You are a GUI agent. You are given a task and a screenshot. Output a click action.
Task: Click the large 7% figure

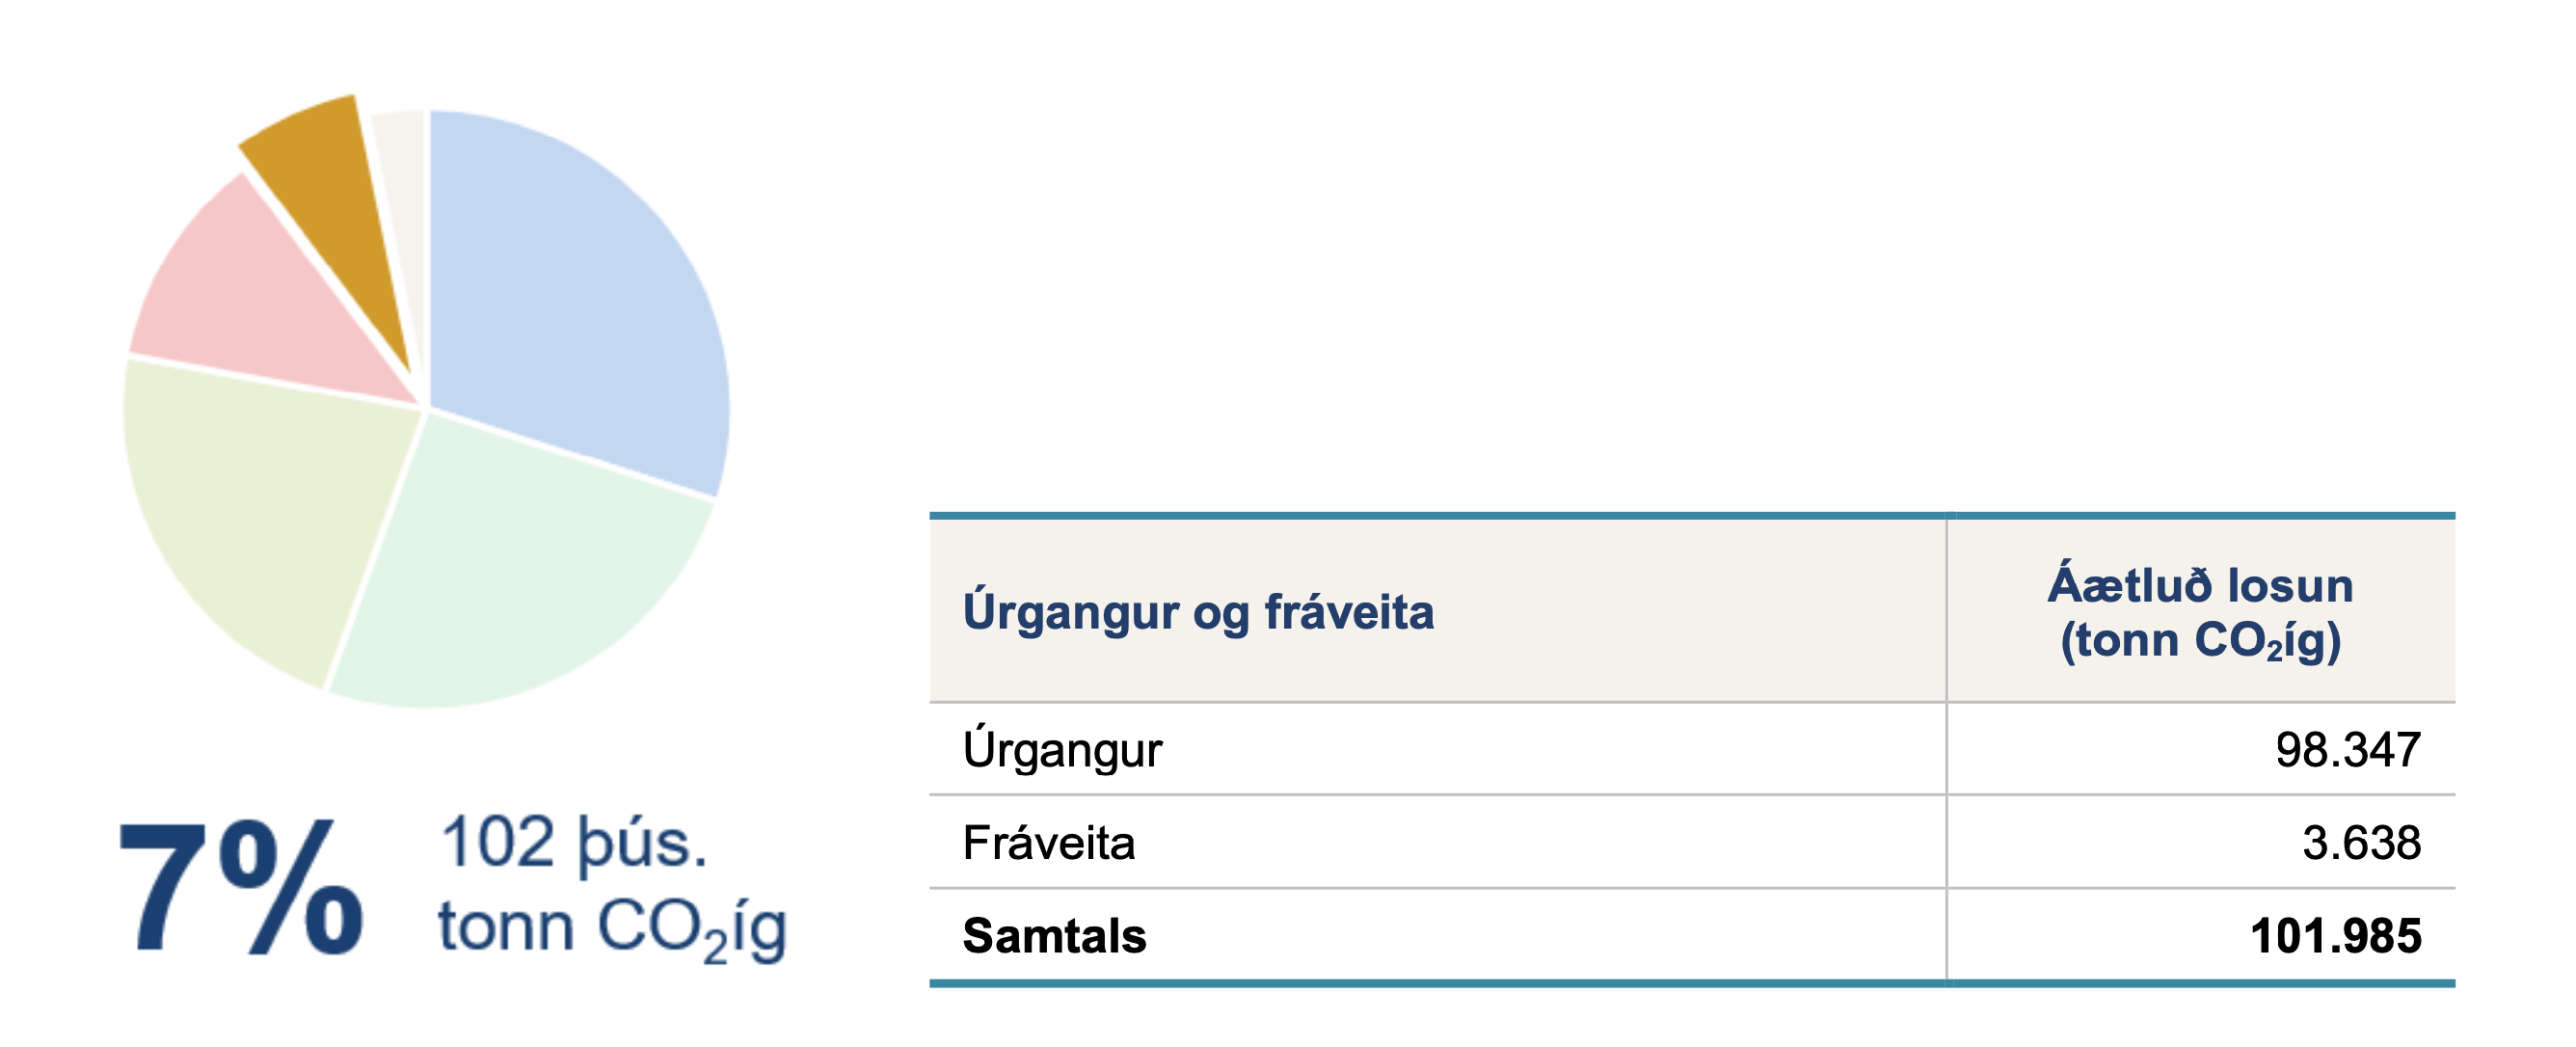click(x=241, y=887)
